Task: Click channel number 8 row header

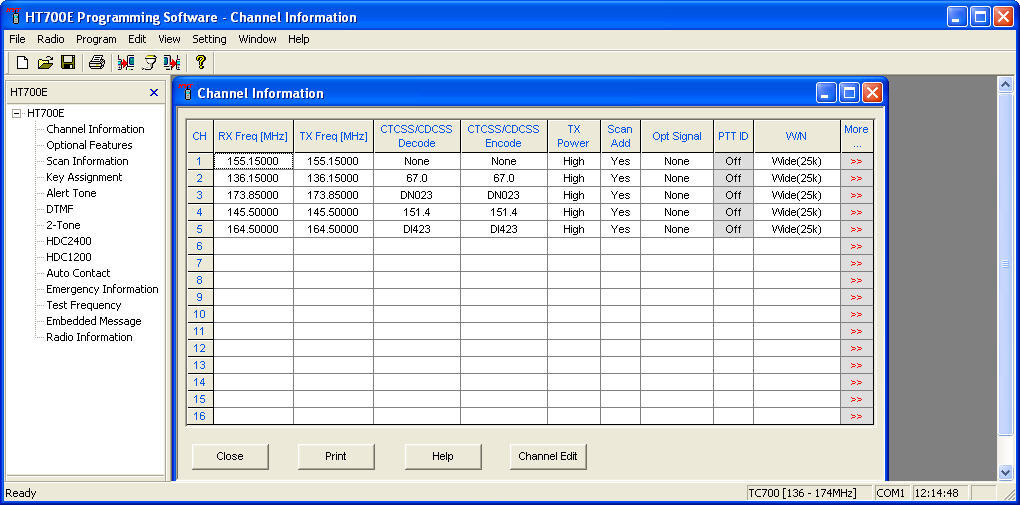Action: [x=200, y=280]
